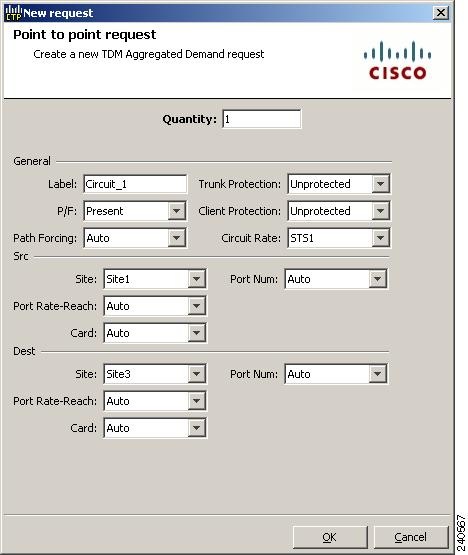Click the Label field containing Circuit_1
The width and height of the screenshot is (468, 555).
click(x=135, y=184)
